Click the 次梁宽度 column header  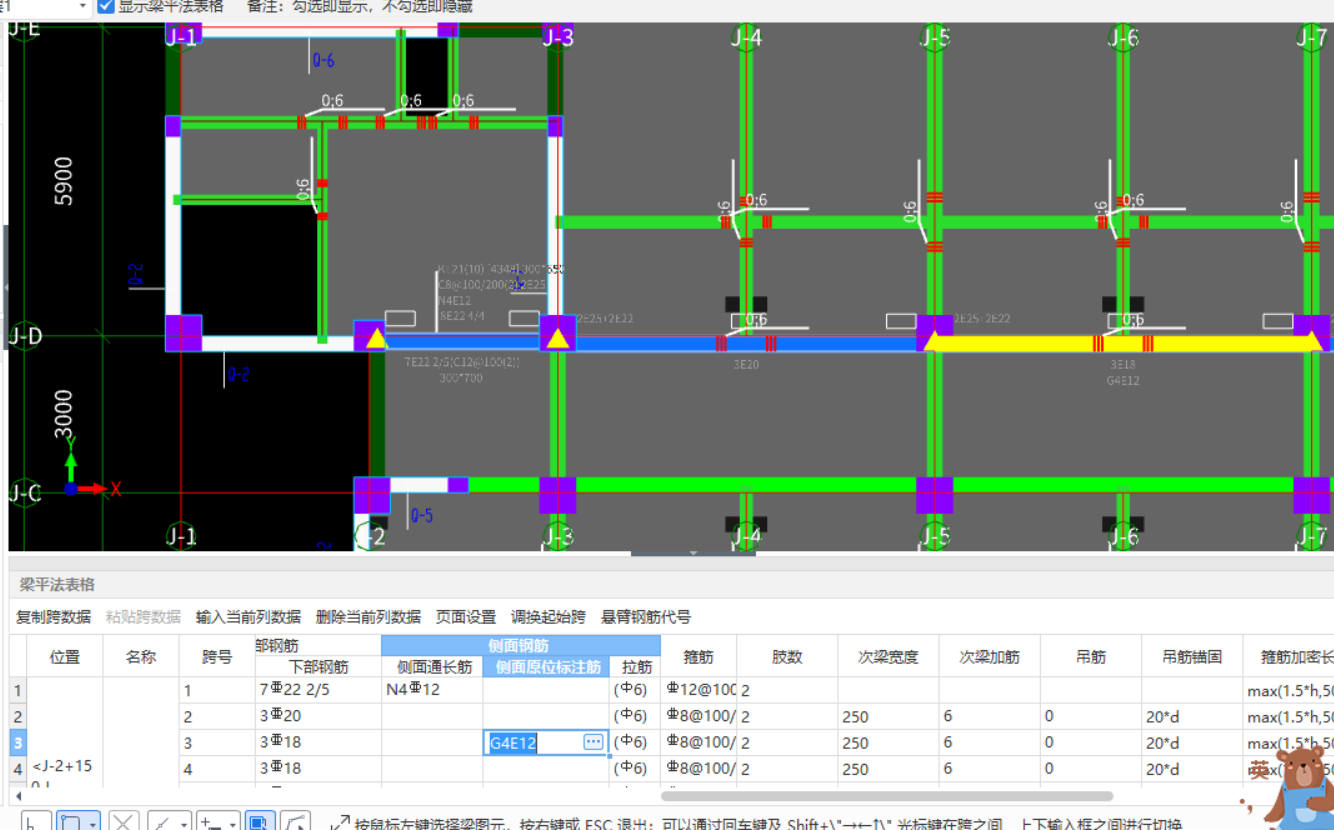click(888, 656)
